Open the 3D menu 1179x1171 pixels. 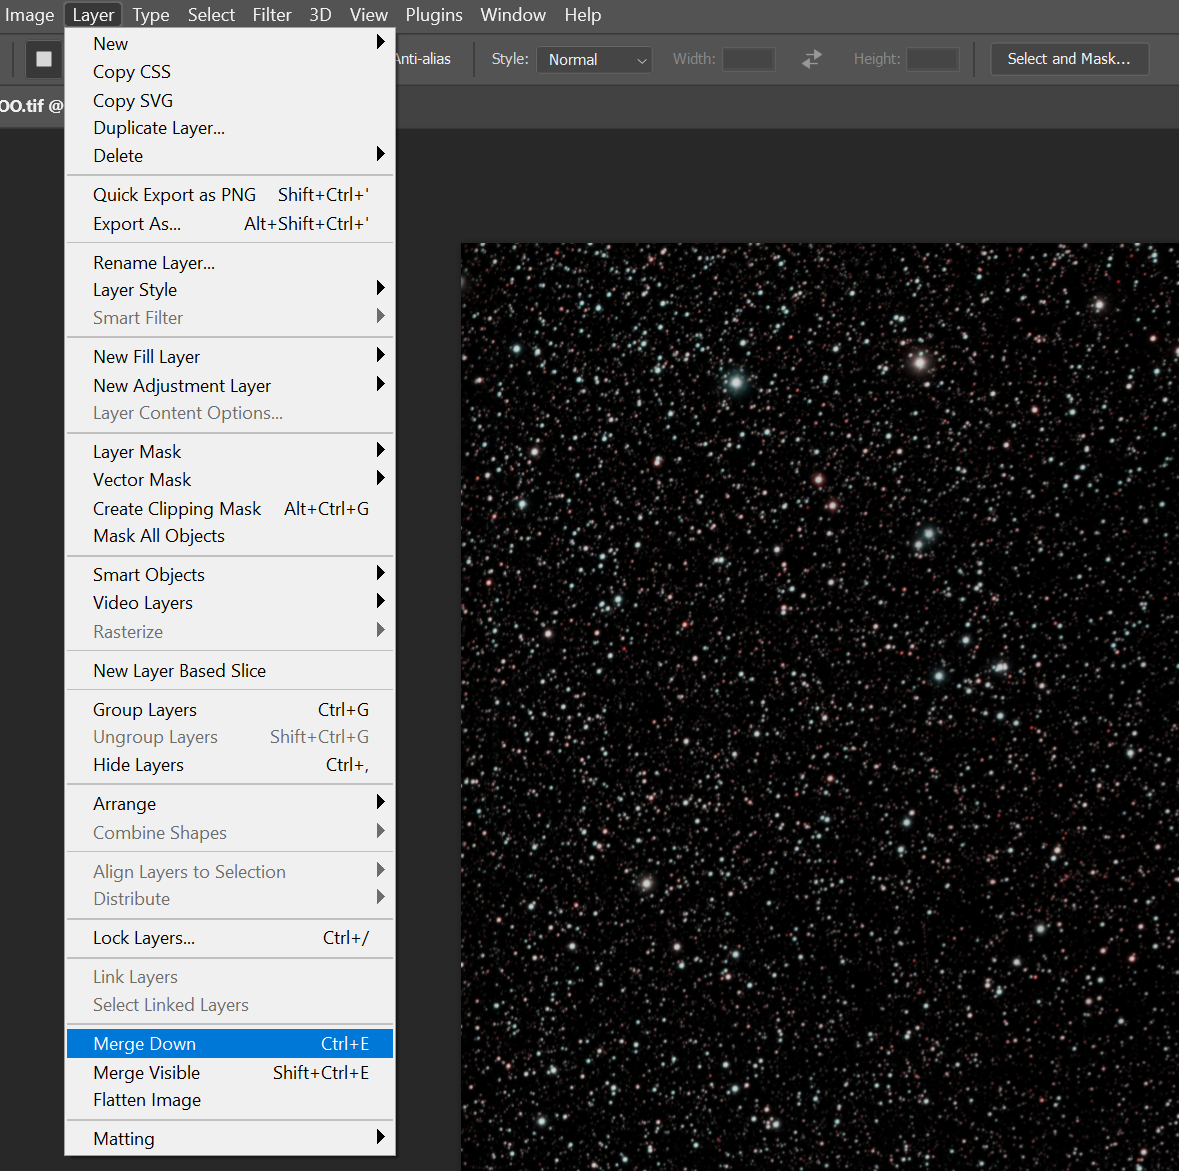click(320, 15)
